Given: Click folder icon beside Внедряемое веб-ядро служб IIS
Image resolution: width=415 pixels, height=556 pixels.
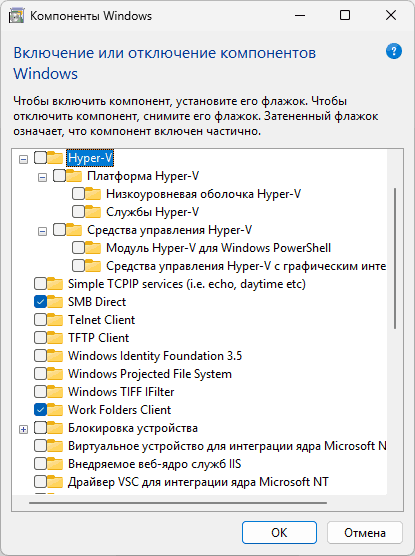Looking at the screenshot, I should 56,464.
